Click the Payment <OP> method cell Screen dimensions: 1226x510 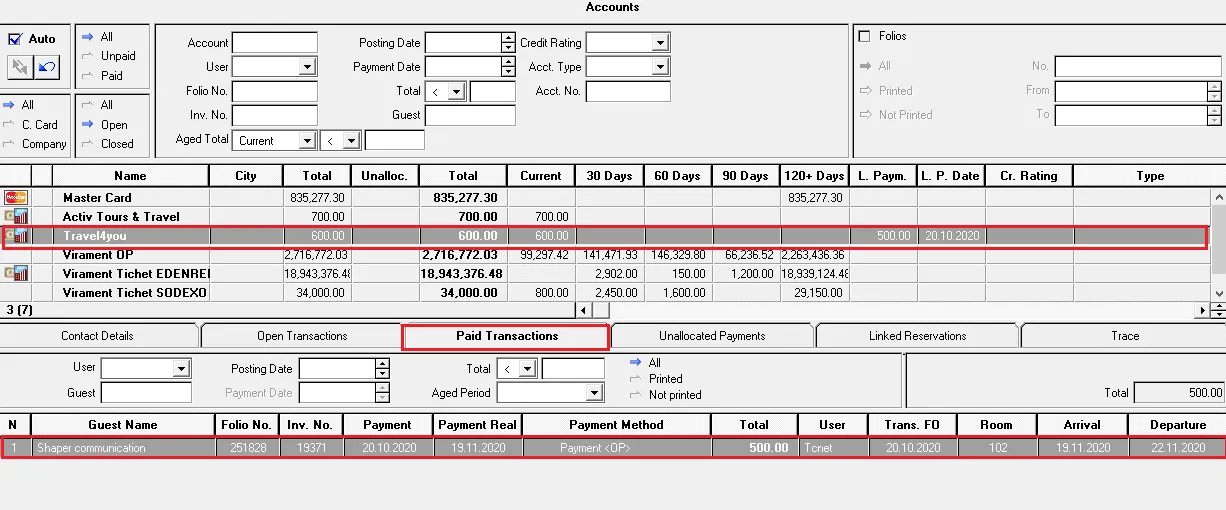[616, 448]
